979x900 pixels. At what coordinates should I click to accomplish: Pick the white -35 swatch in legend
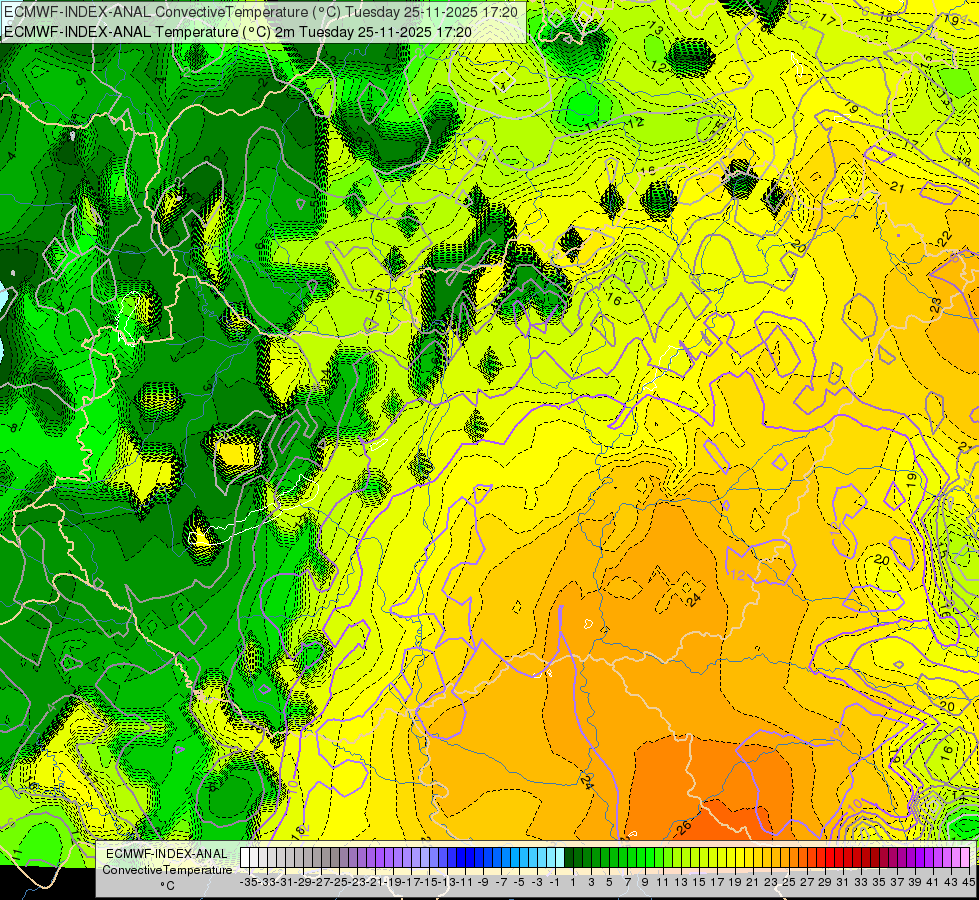(245, 857)
